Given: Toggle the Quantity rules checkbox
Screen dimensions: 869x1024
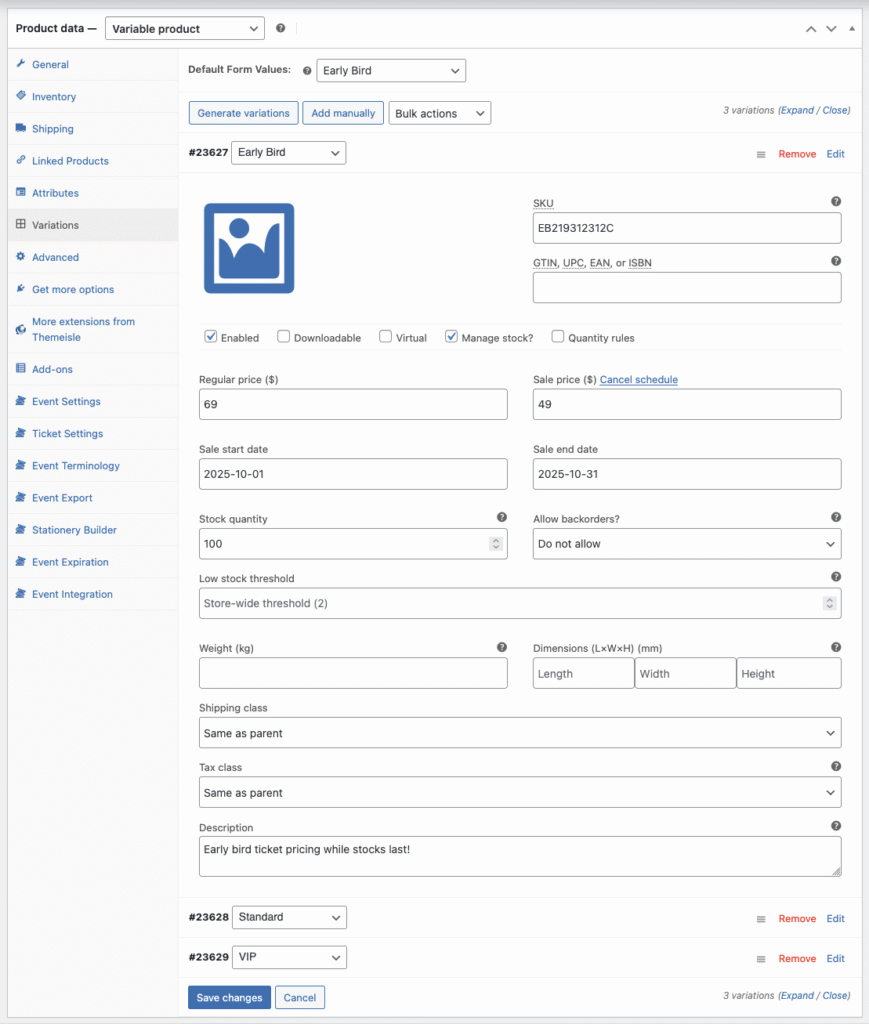Looking at the screenshot, I should tap(557, 337).
